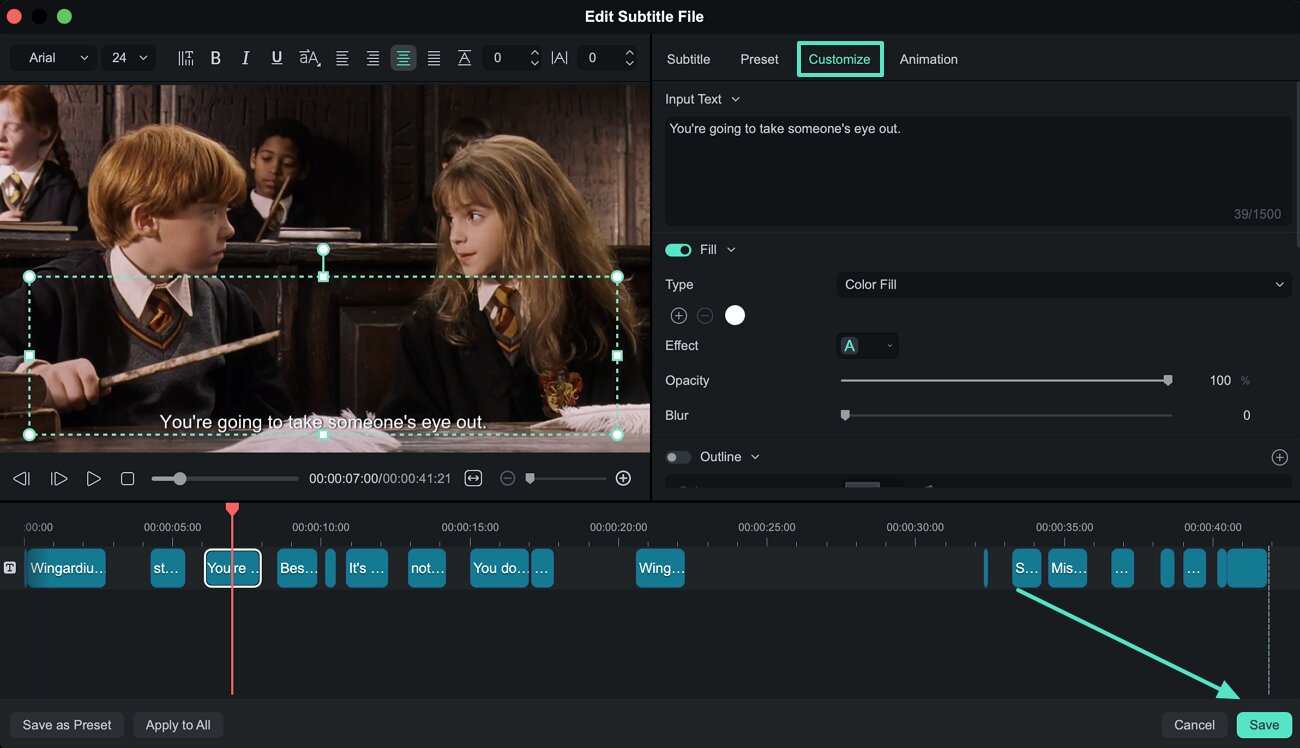Switch to the Preset tab

click(x=759, y=59)
